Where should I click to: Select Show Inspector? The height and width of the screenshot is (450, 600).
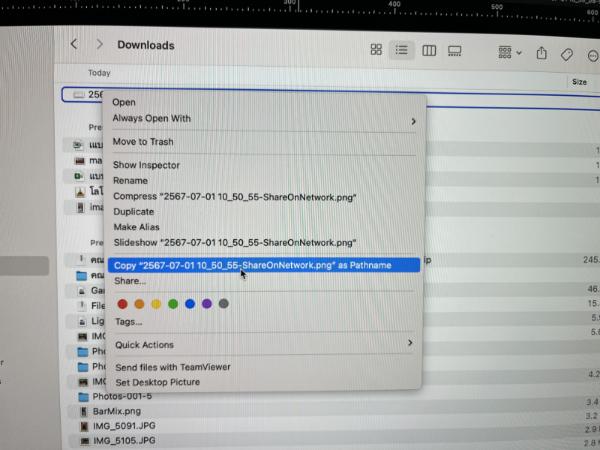coord(146,165)
